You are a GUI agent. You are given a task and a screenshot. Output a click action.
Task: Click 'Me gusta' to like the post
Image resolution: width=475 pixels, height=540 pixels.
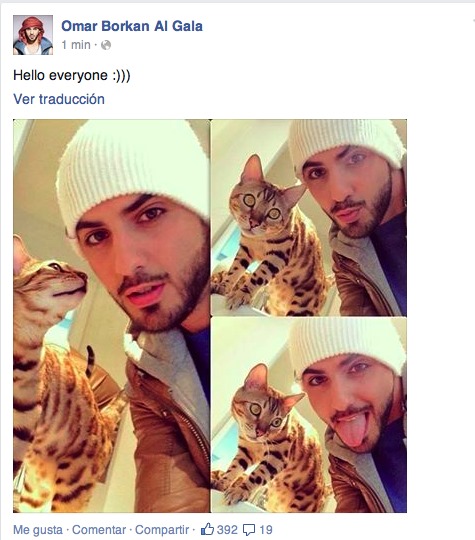point(38,530)
